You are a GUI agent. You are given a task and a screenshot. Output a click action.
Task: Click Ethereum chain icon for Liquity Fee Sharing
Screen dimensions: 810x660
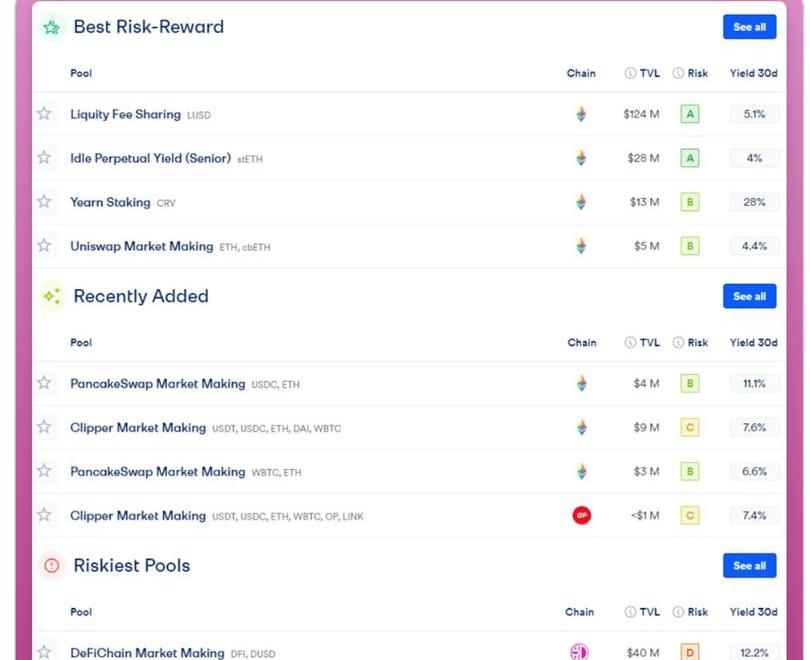[581, 115]
